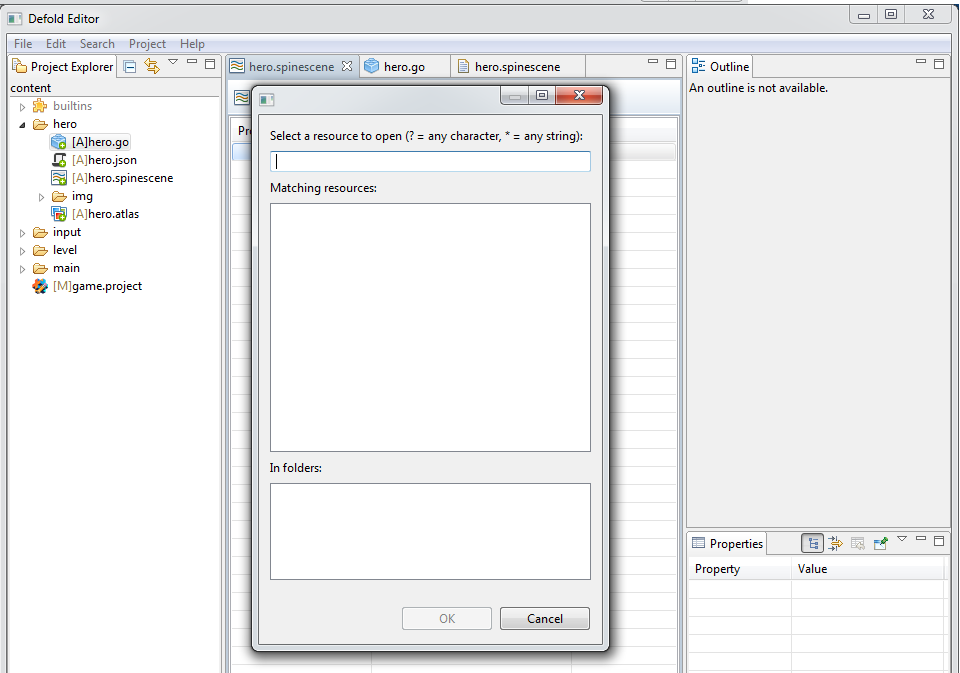Collapse the hero folder
Image resolution: width=960 pixels, height=673 pixels.
point(23,125)
